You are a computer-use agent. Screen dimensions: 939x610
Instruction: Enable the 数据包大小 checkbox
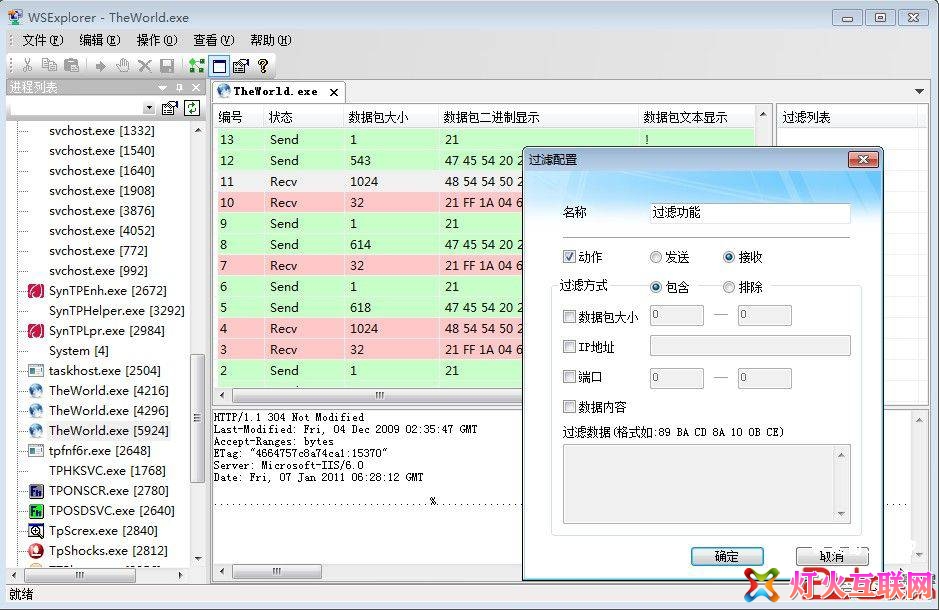569,317
